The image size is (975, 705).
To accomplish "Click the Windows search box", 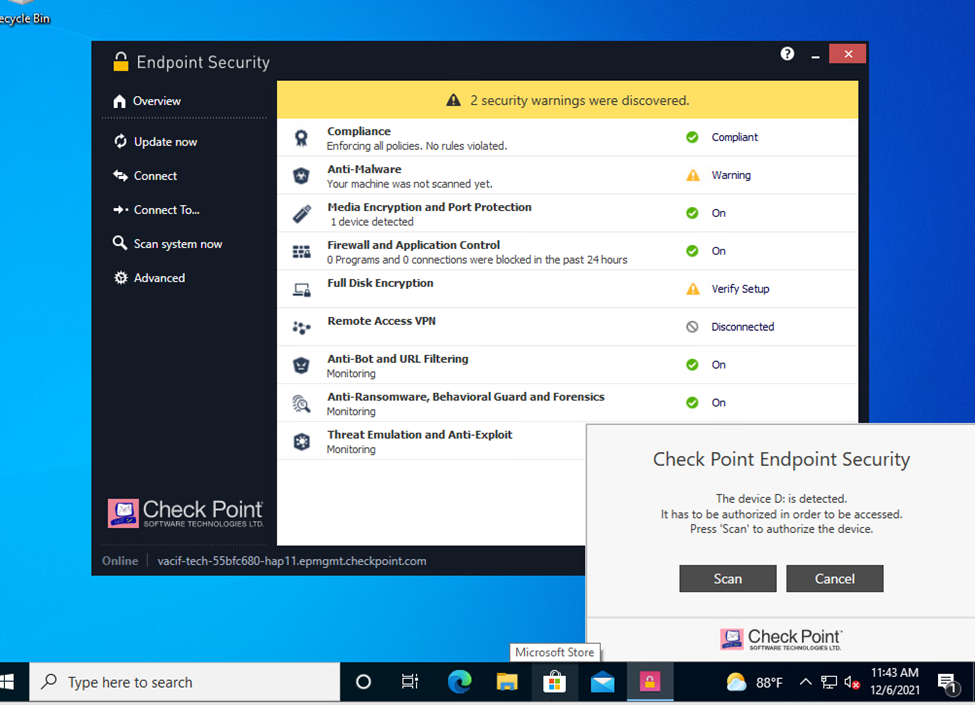I will [185, 682].
